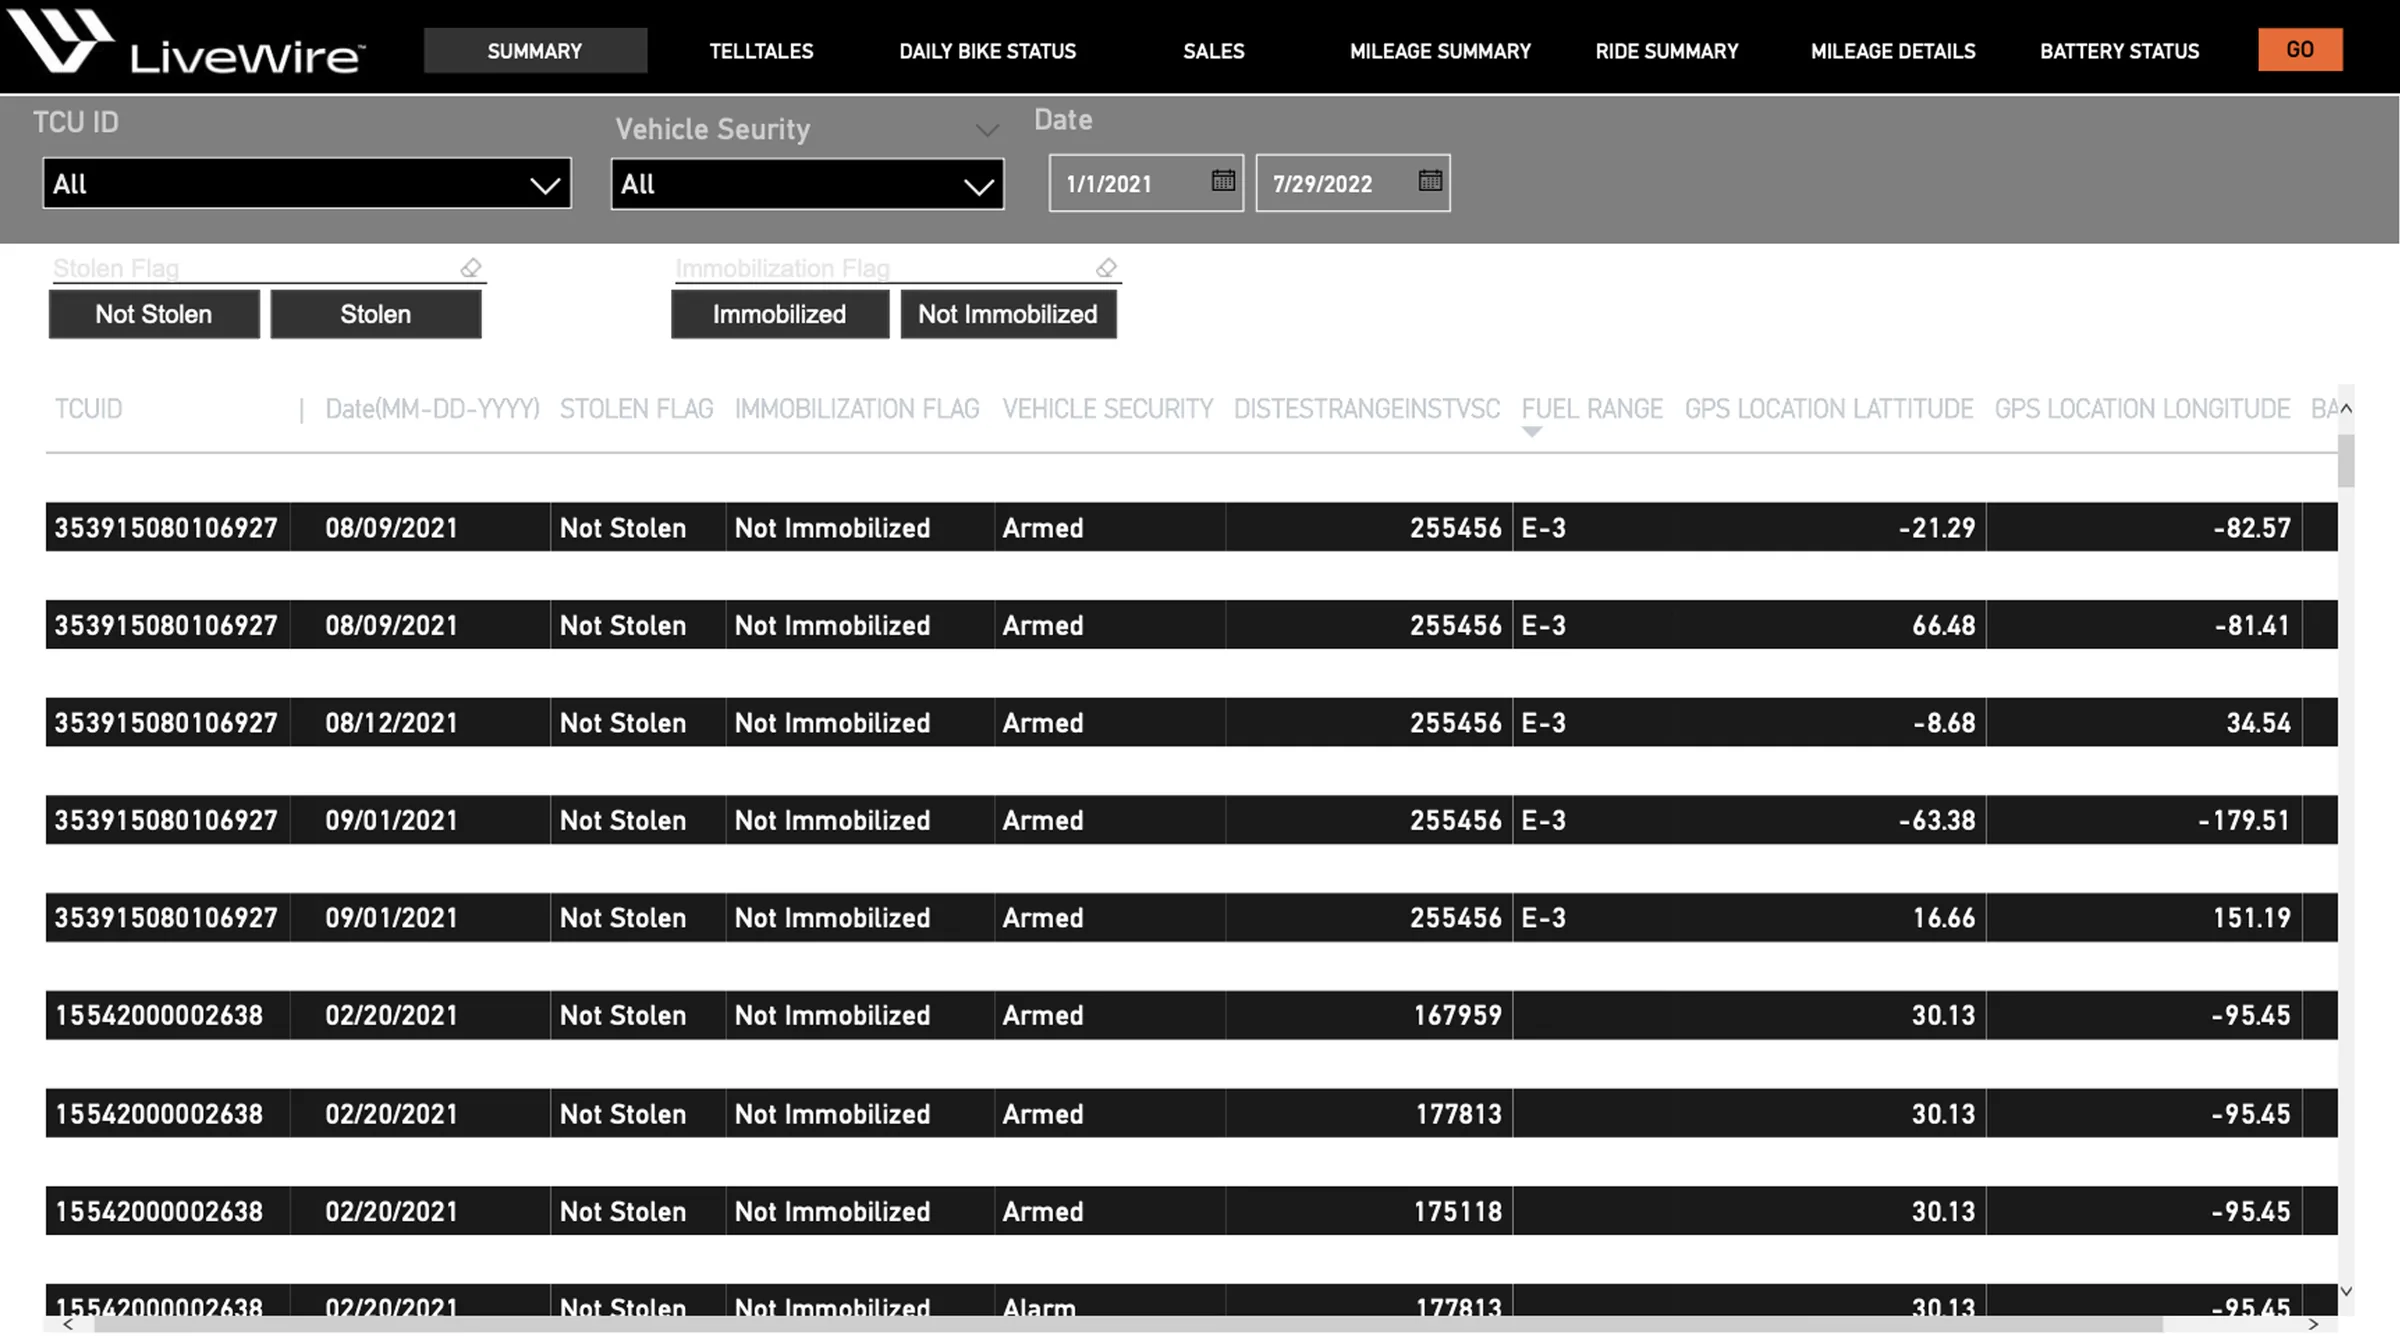The height and width of the screenshot is (1339, 2400).
Task: Select the cell with value 167959
Action: [1369, 1015]
